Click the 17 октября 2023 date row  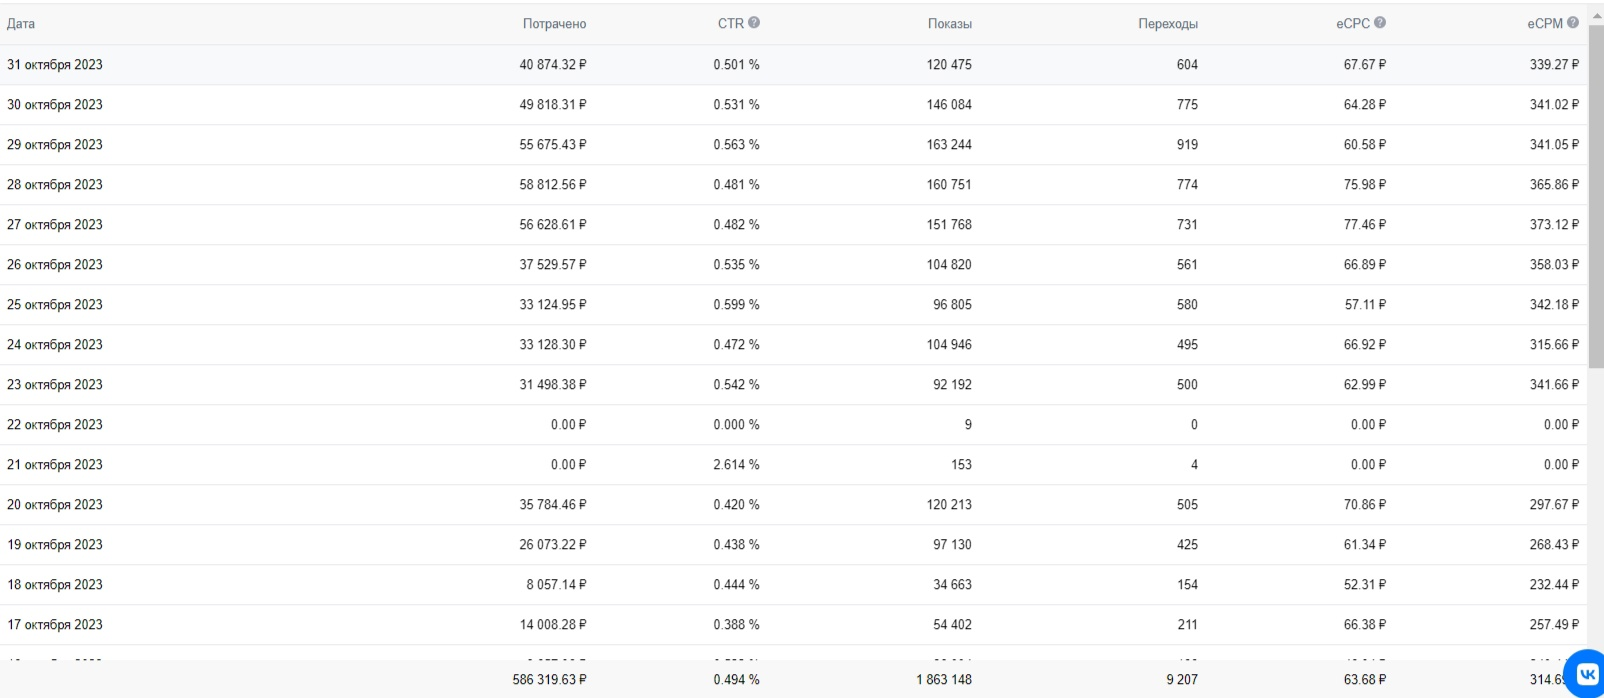[x=794, y=625]
